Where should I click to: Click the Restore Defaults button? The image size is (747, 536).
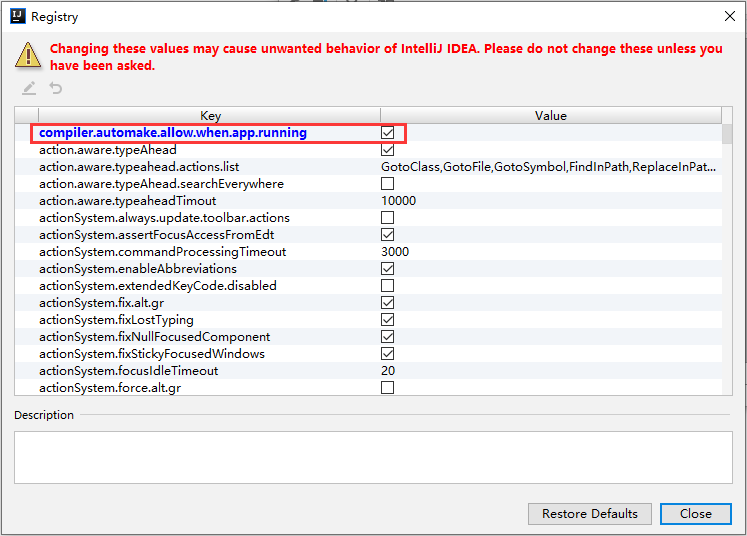[590, 514]
